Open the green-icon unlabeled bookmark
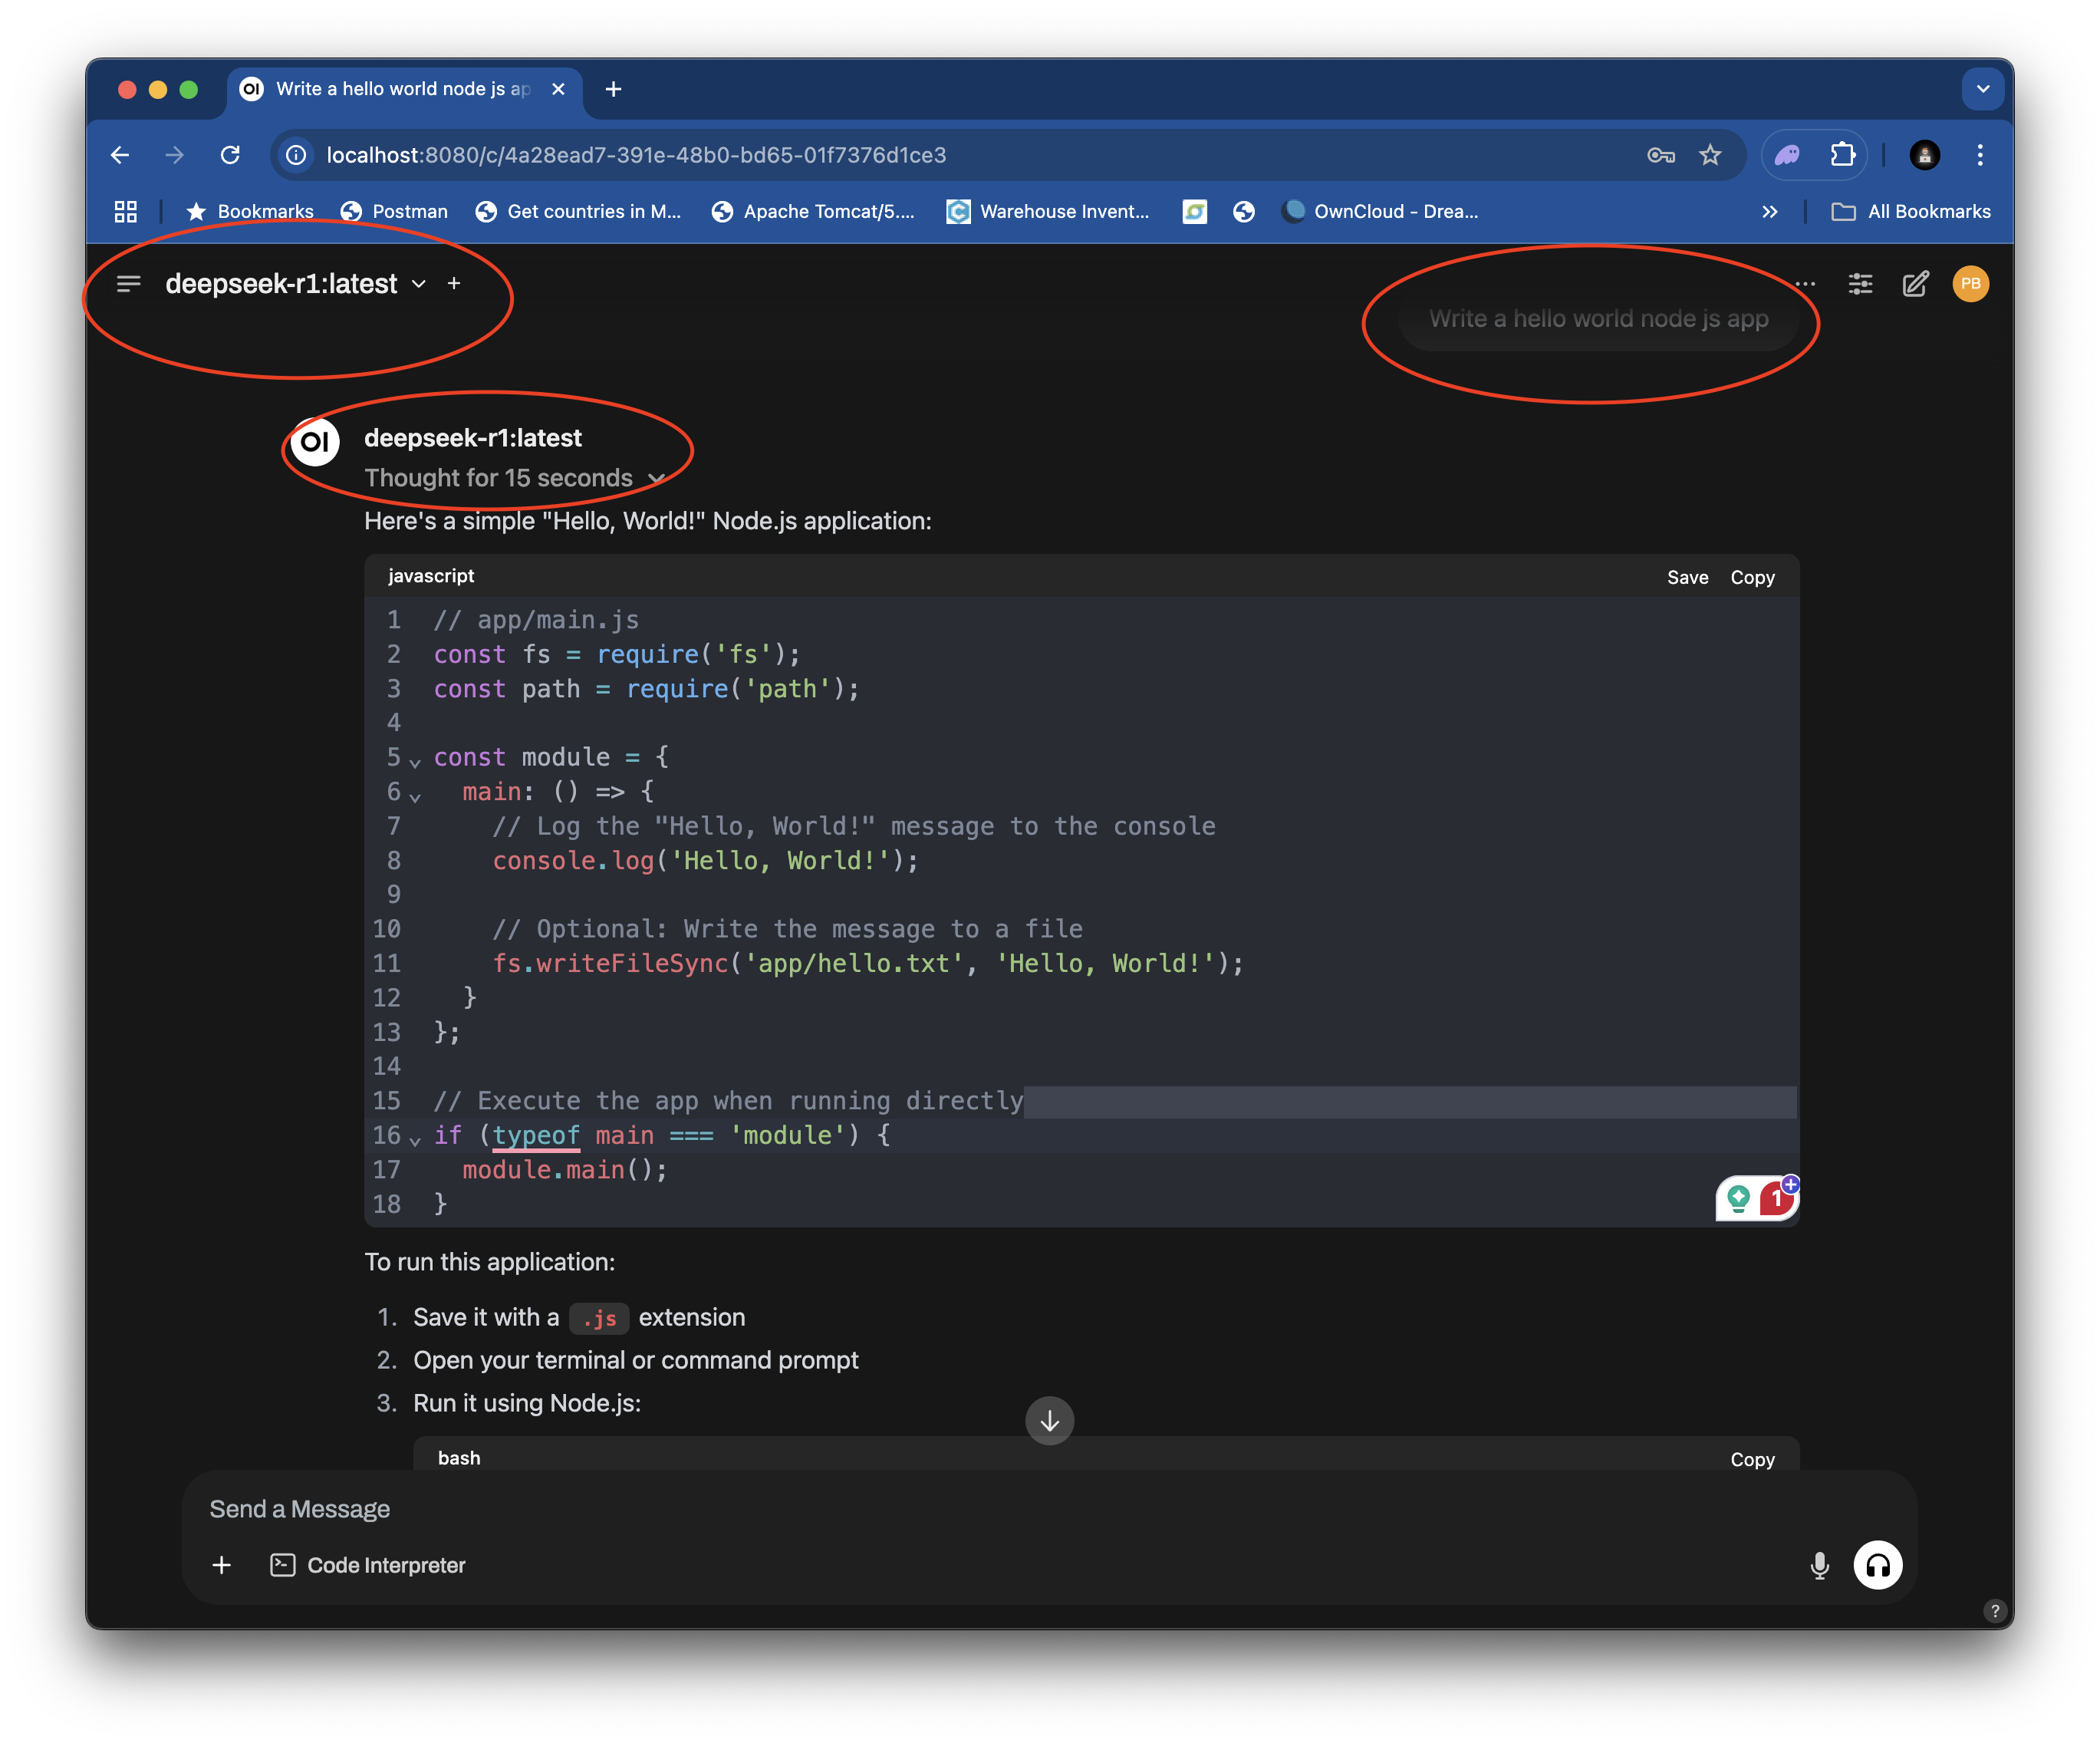2100x1743 pixels. click(x=1194, y=211)
